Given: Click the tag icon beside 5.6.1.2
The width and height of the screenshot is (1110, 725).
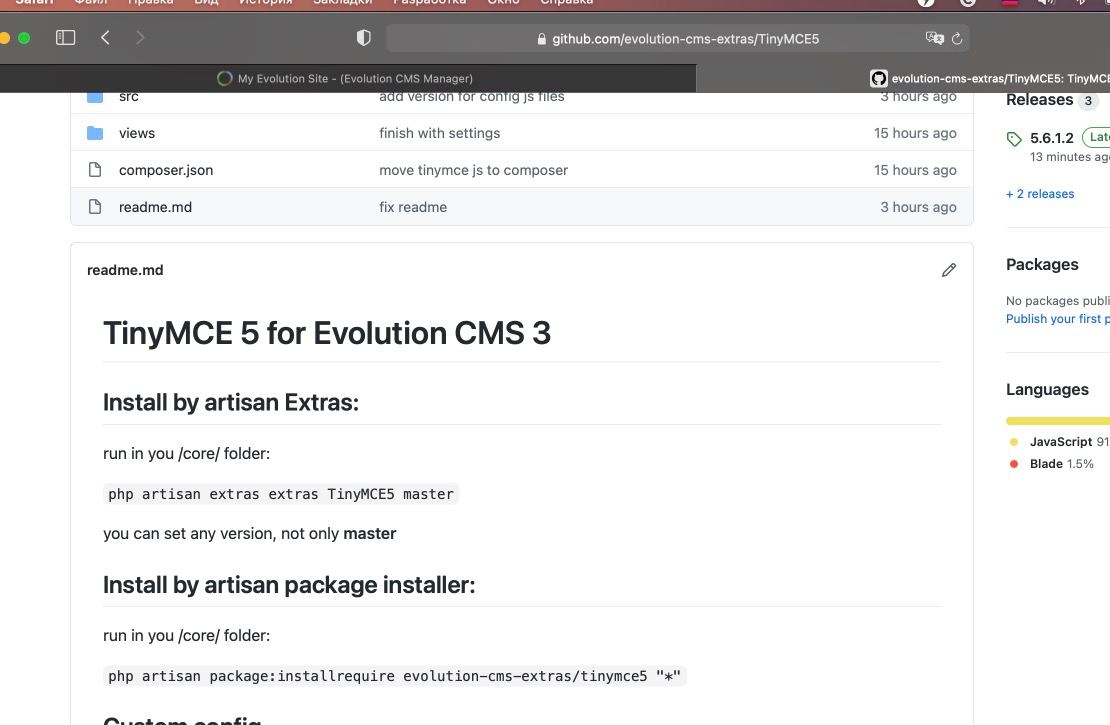Looking at the screenshot, I should click(1014, 139).
